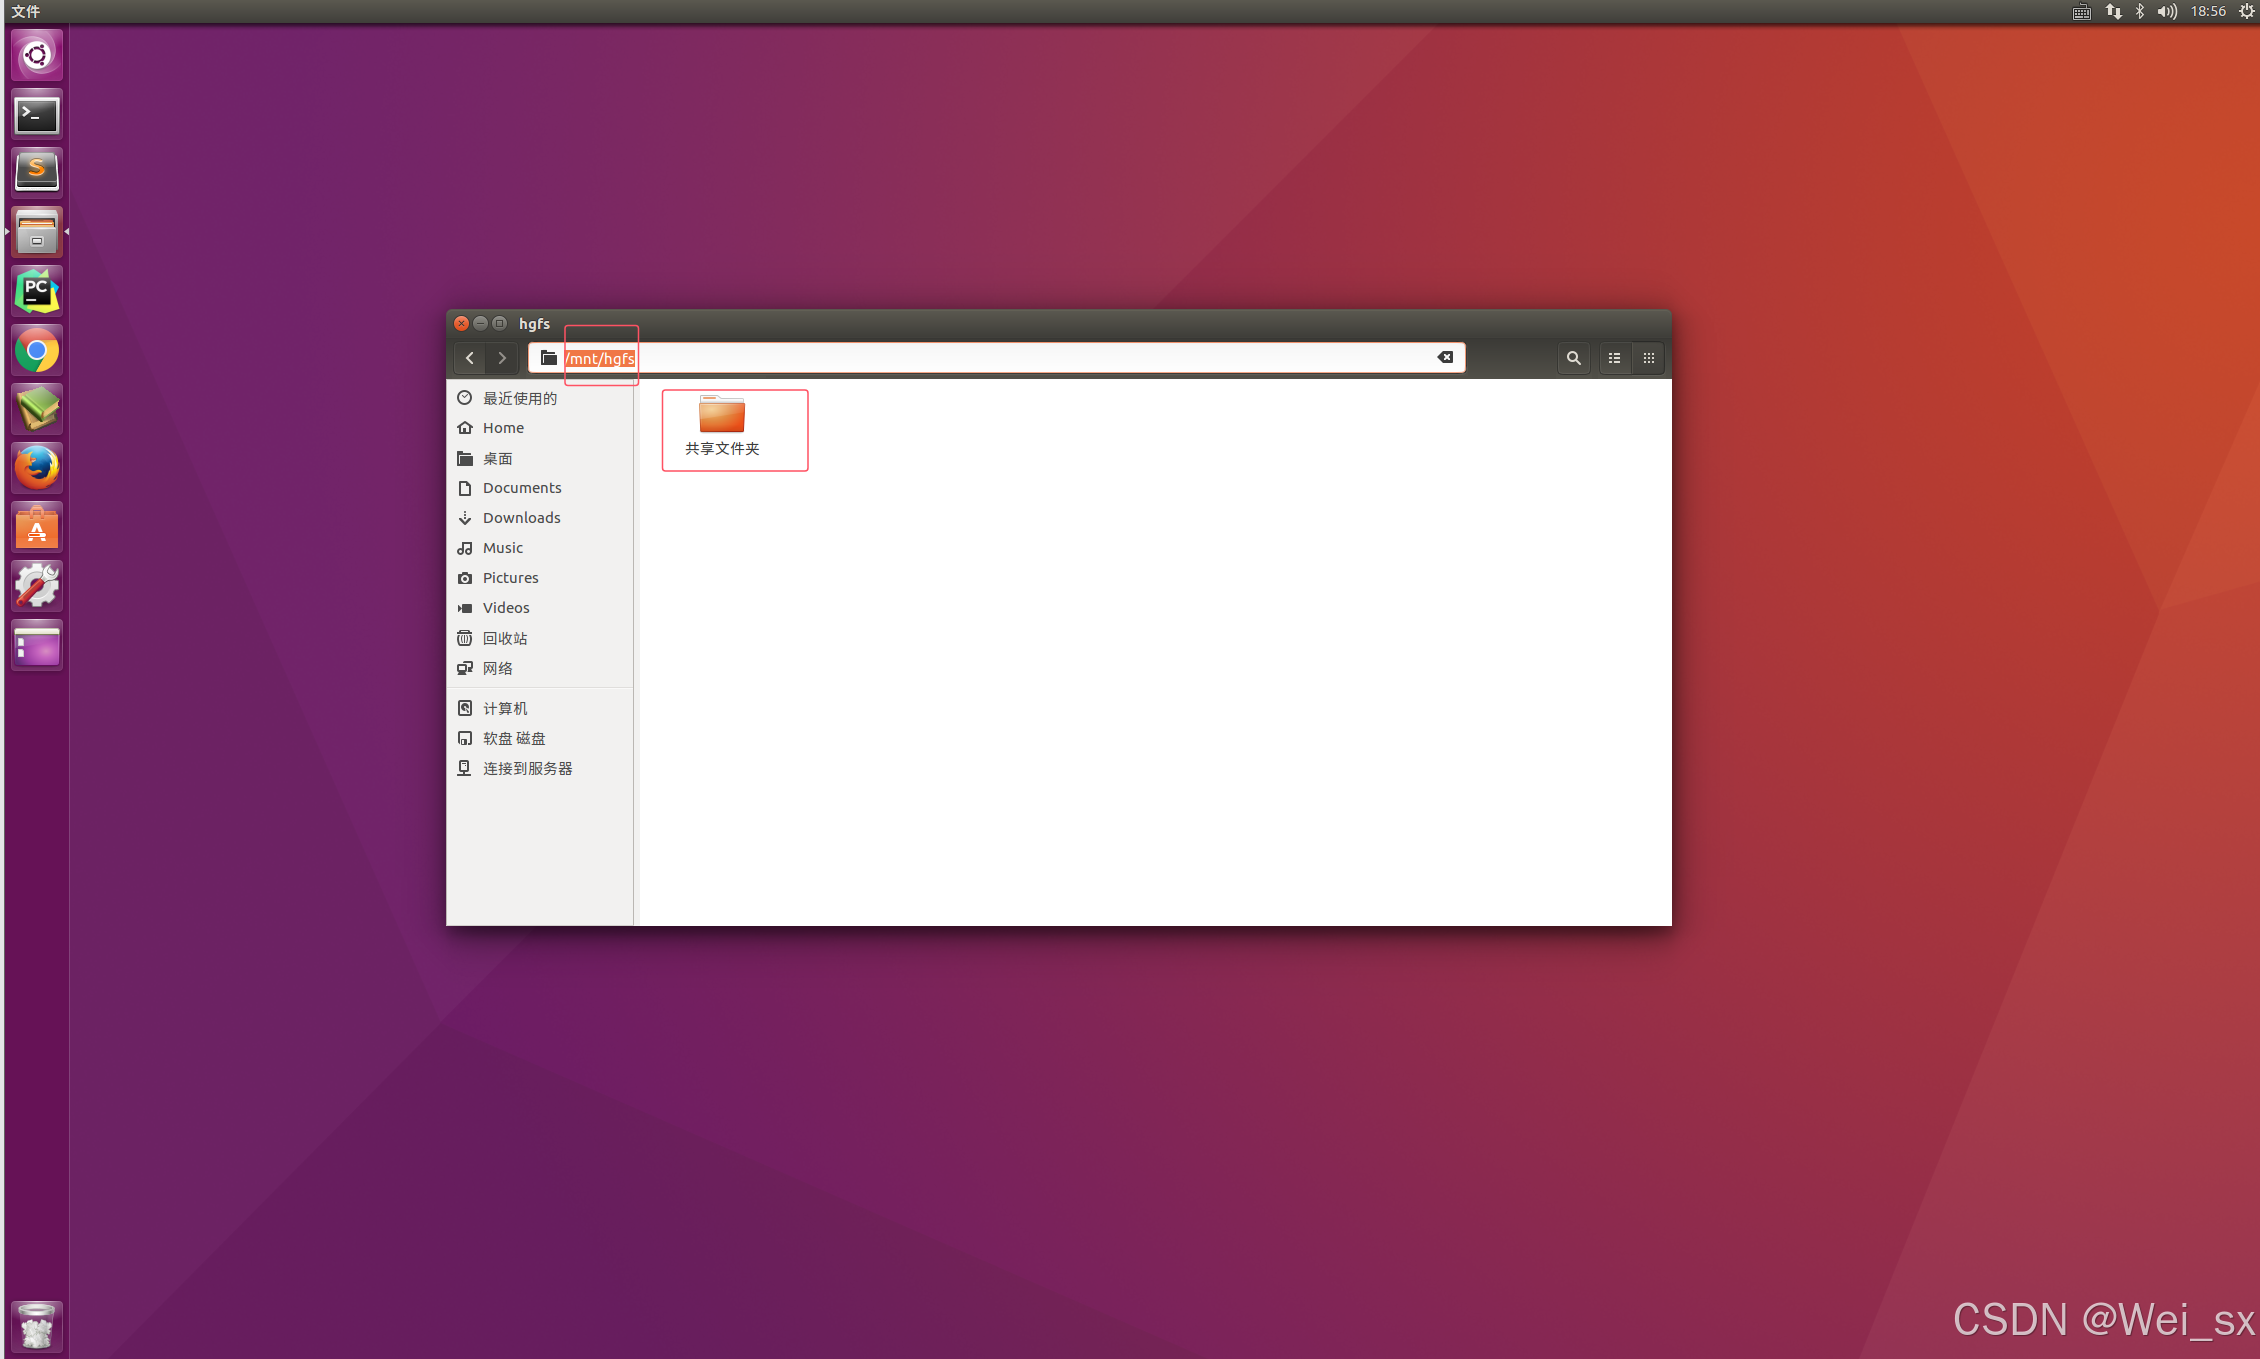Switch to icon grid view
This screenshot has height=1359, width=2260.
click(x=1648, y=358)
